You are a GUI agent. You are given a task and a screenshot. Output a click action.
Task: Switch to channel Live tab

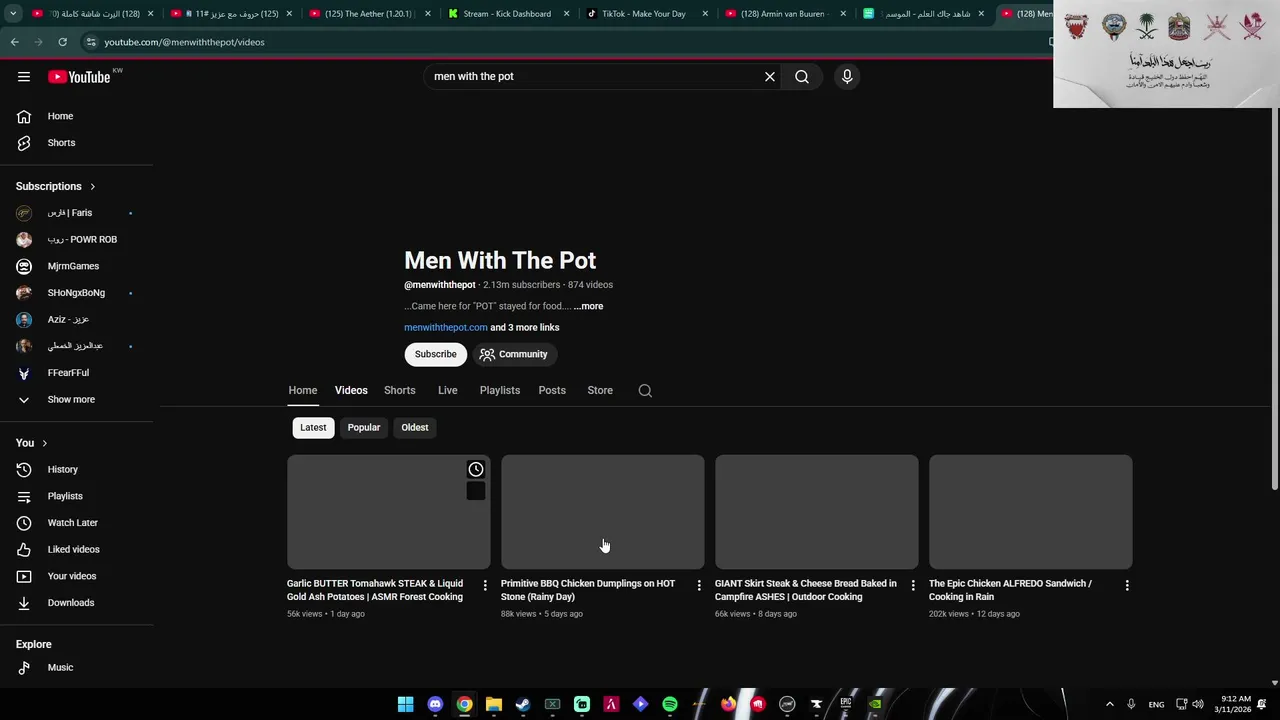(x=448, y=390)
